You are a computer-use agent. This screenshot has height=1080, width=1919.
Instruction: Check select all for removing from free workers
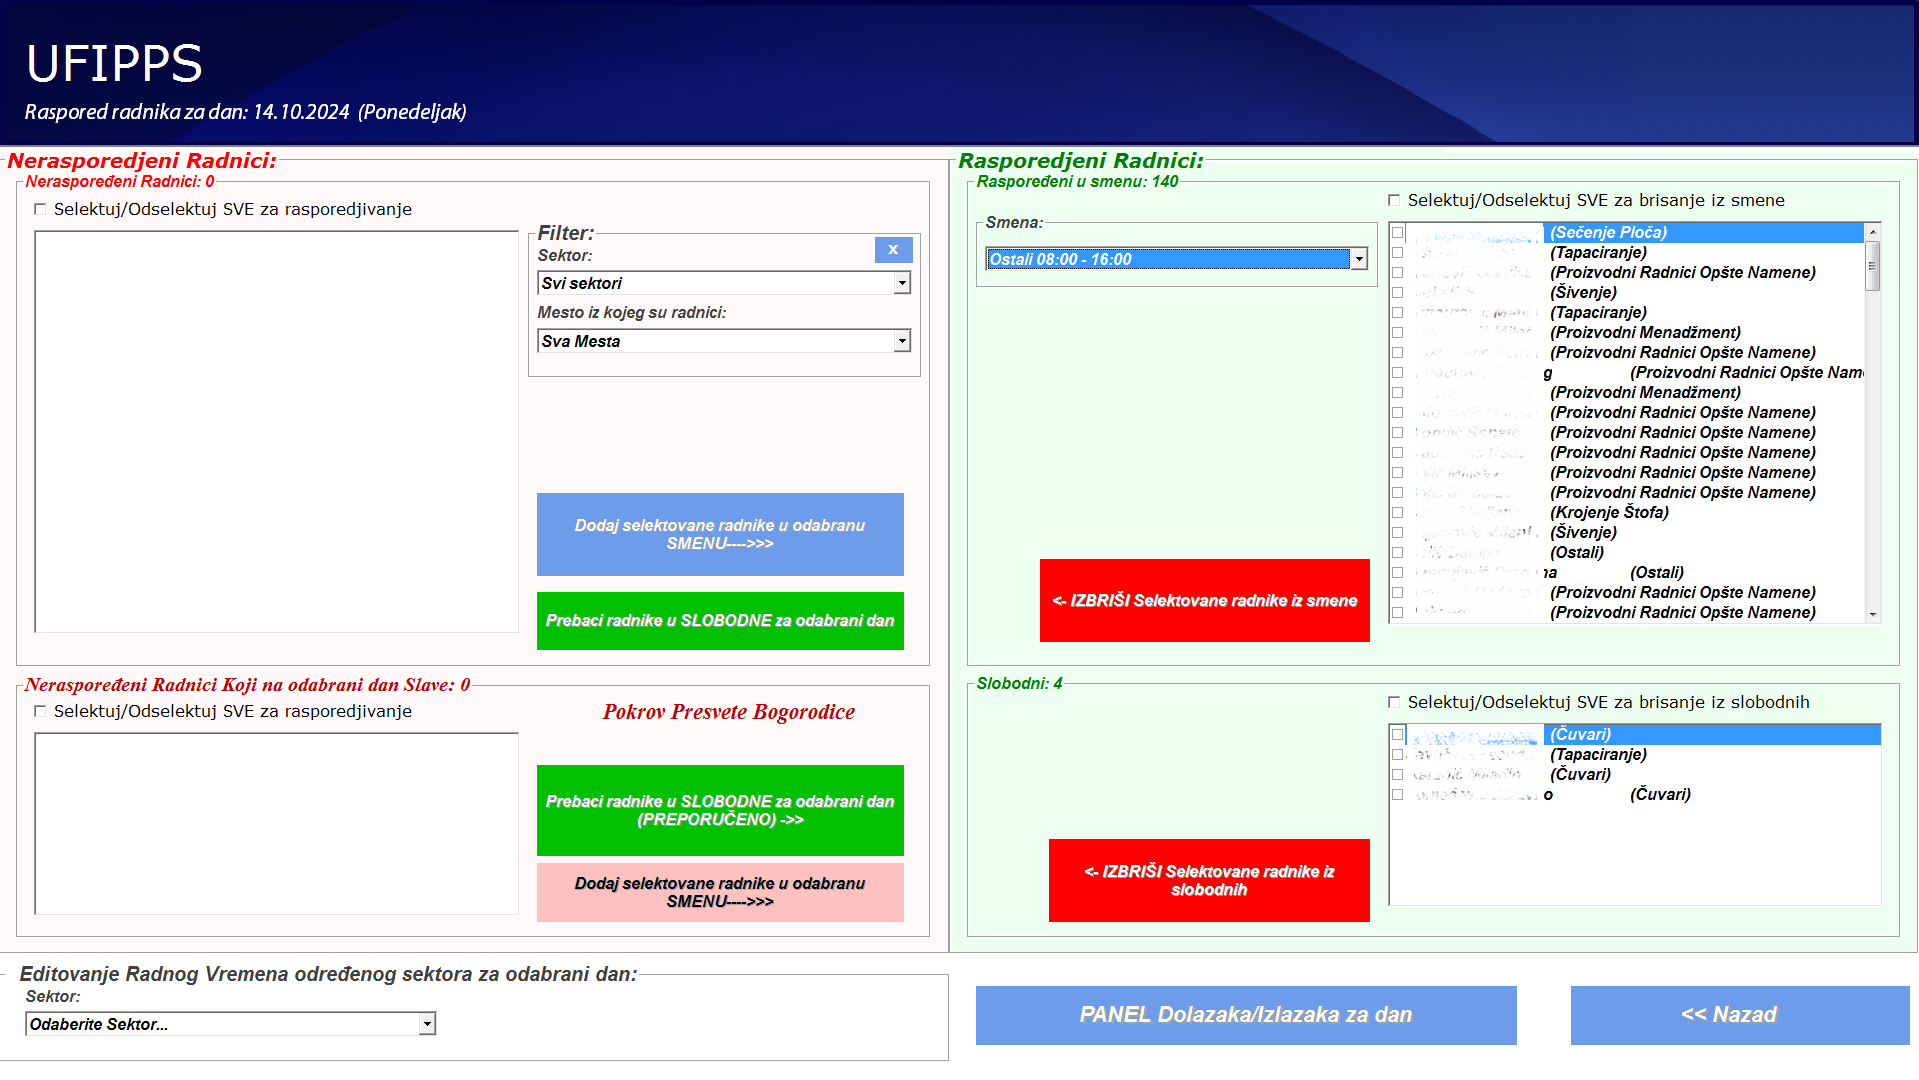pyautogui.click(x=1394, y=702)
